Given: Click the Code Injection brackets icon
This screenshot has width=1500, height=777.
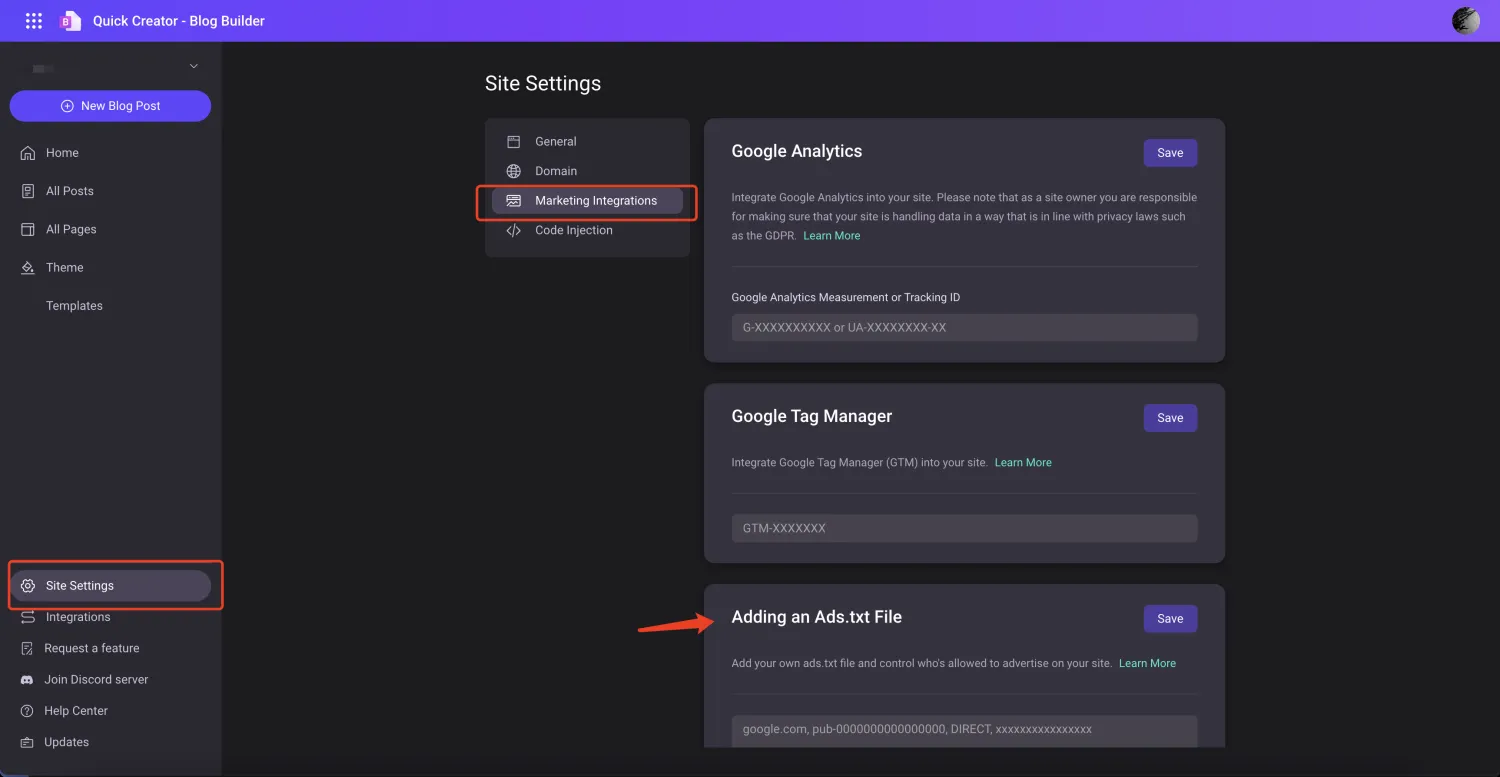Looking at the screenshot, I should (x=513, y=230).
